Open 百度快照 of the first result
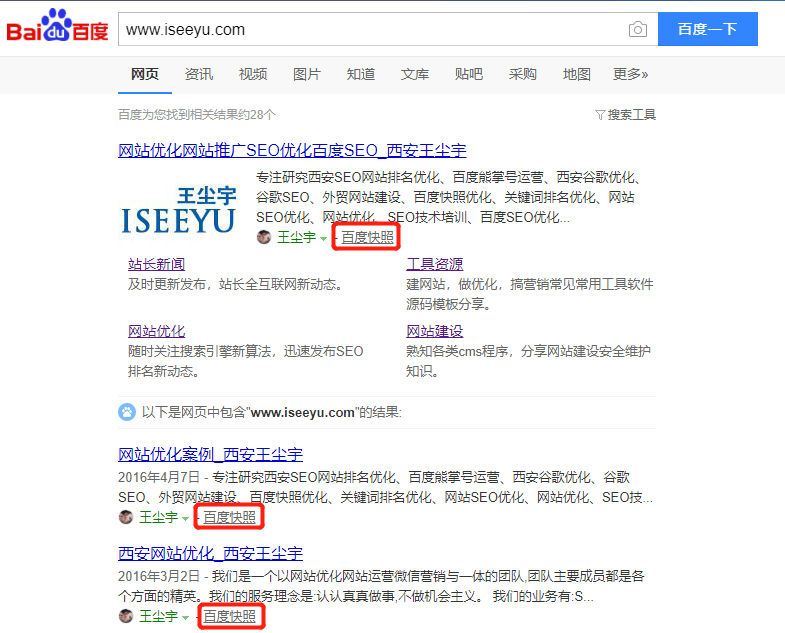Viewport: 785px width, 633px height. pos(367,237)
